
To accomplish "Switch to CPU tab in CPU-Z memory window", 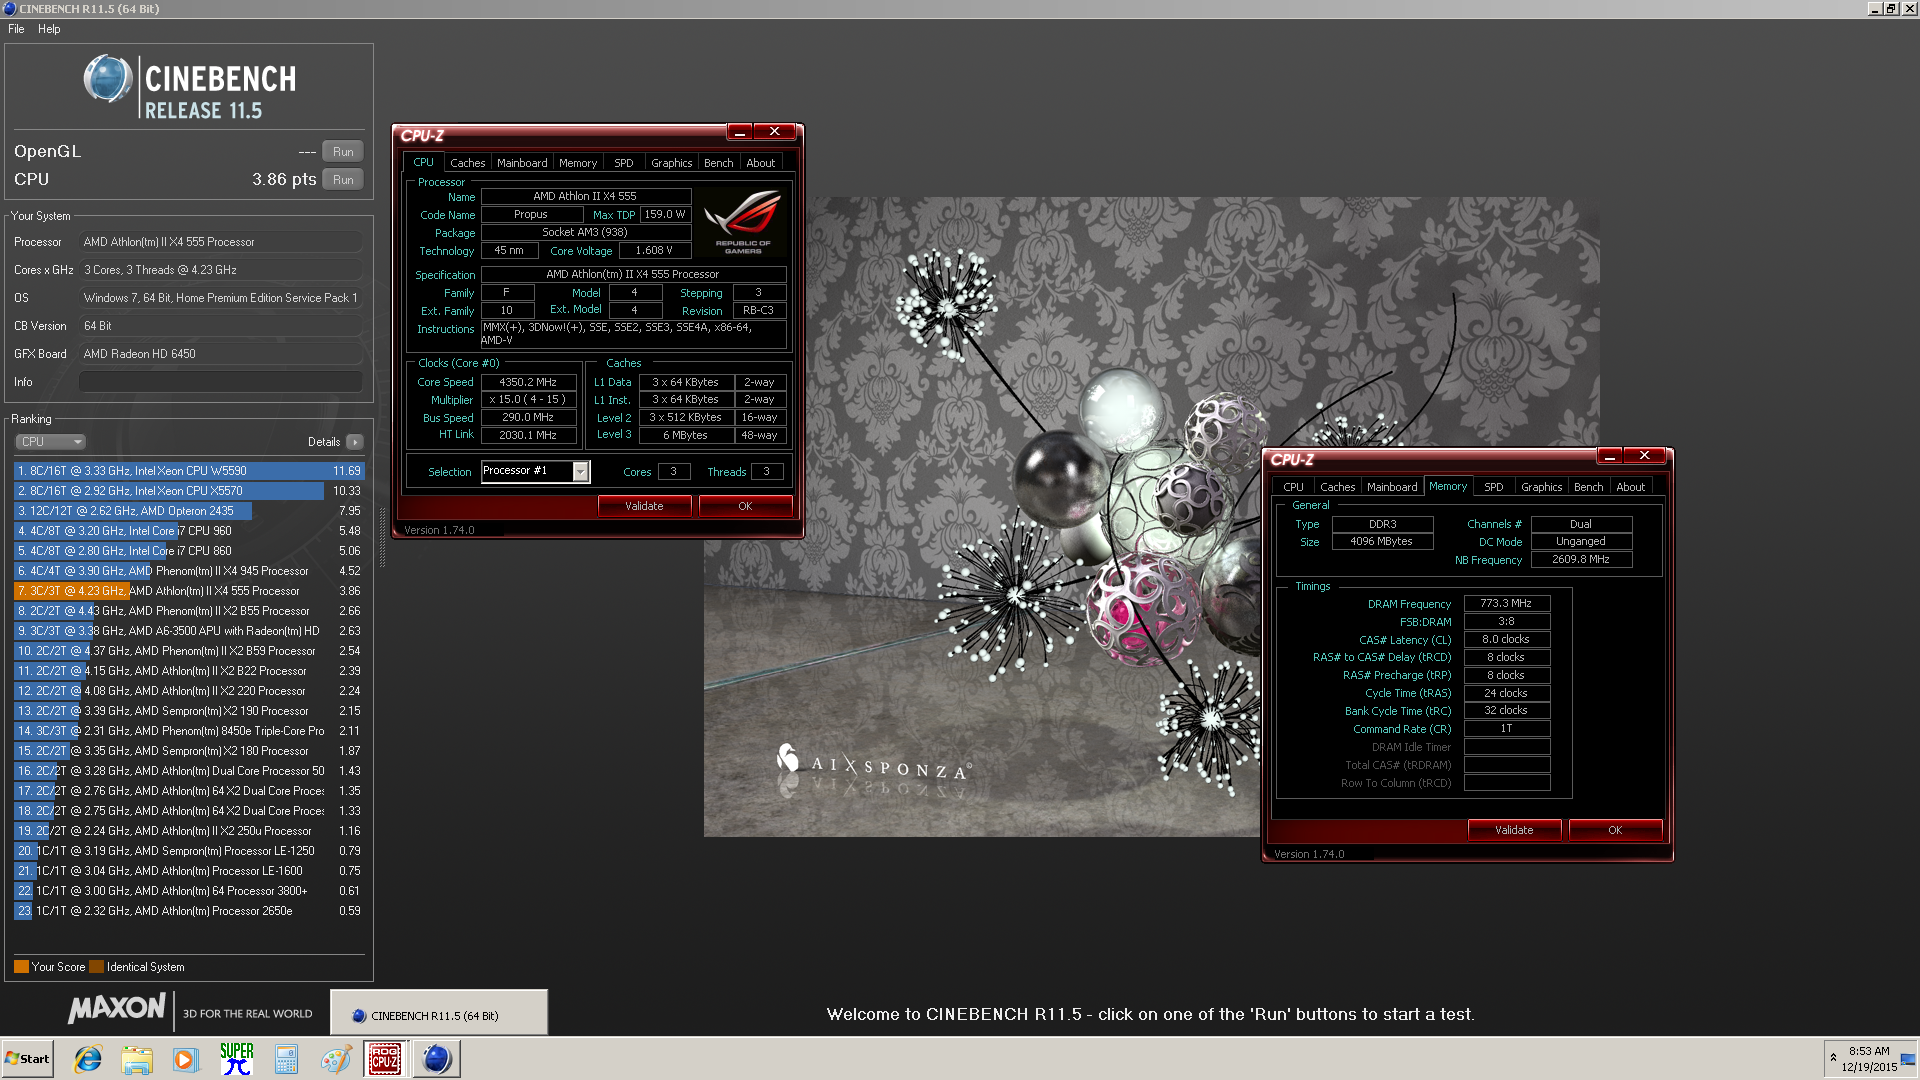I will click(1293, 487).
